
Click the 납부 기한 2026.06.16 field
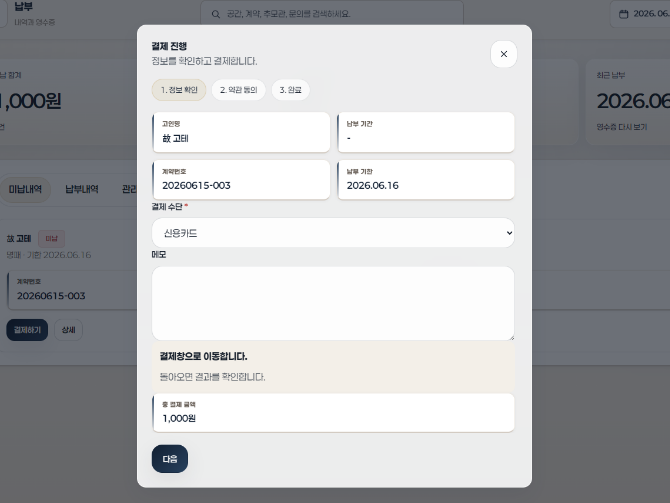(426, 179)
